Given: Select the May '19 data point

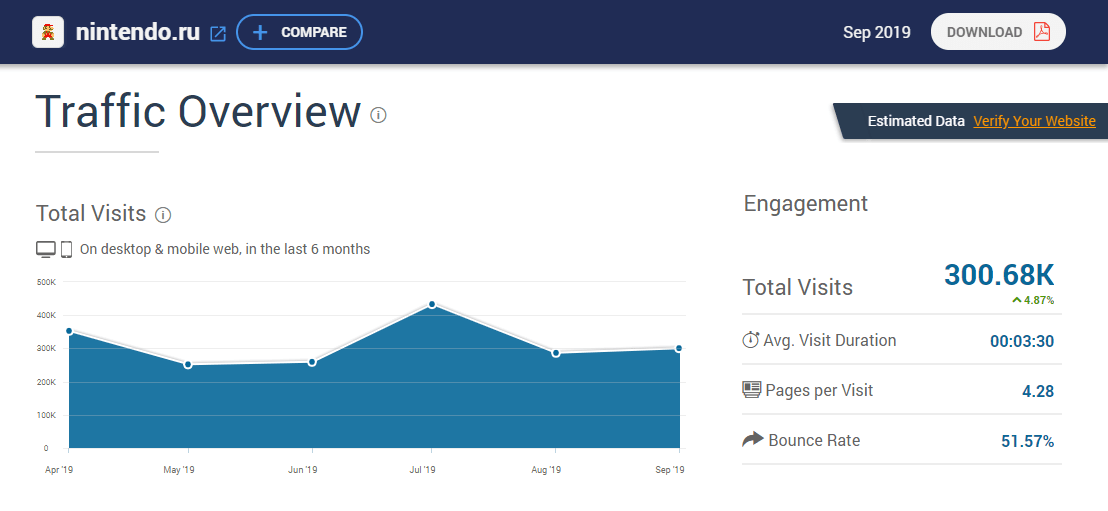Looking at the screenshot, I should [188, 364].
